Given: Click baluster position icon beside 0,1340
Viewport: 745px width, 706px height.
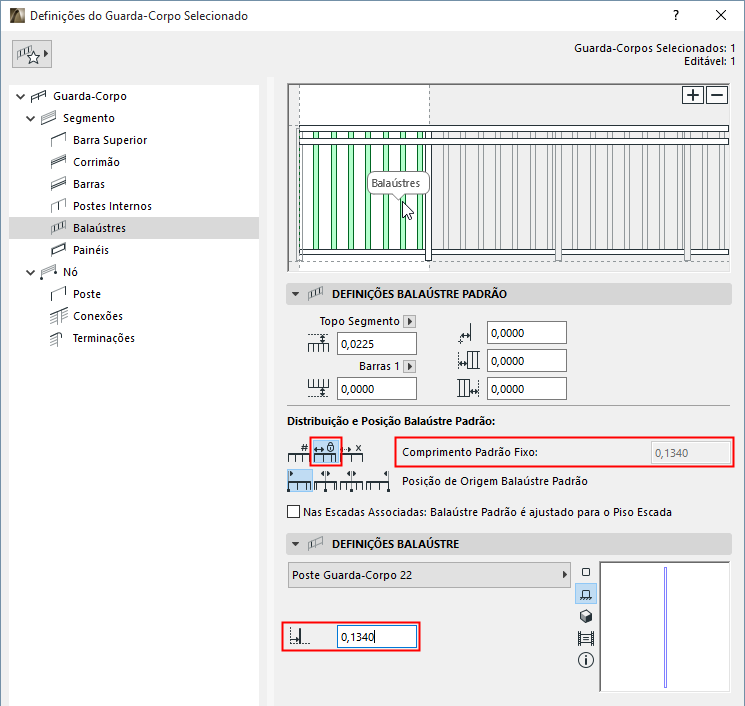Looking at the screenshot, I should (x=300, y=636).
